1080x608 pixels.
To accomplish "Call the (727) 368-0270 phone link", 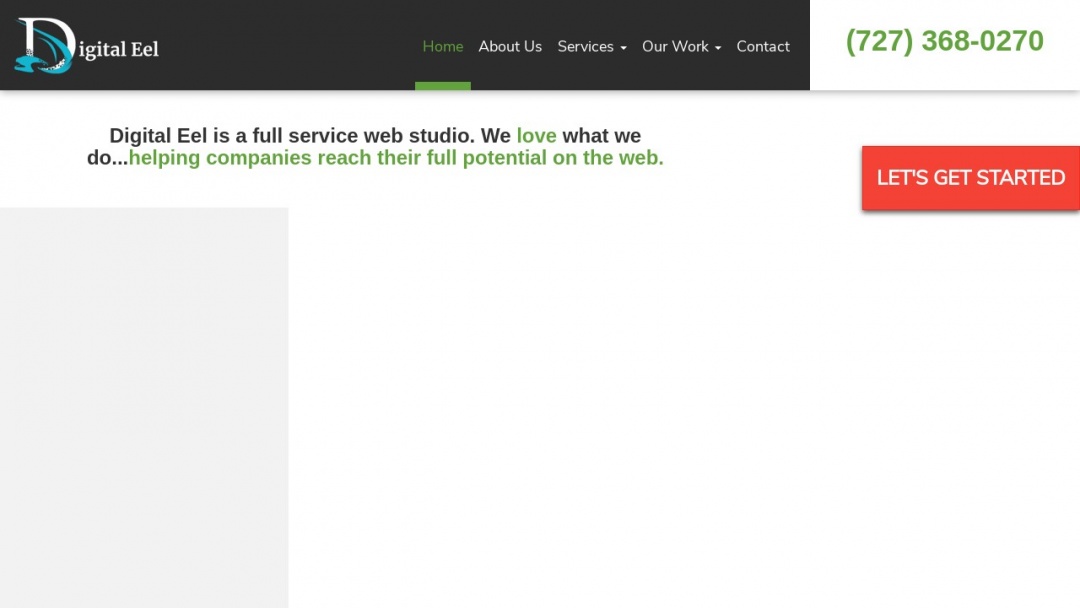I will pos(944,41).
